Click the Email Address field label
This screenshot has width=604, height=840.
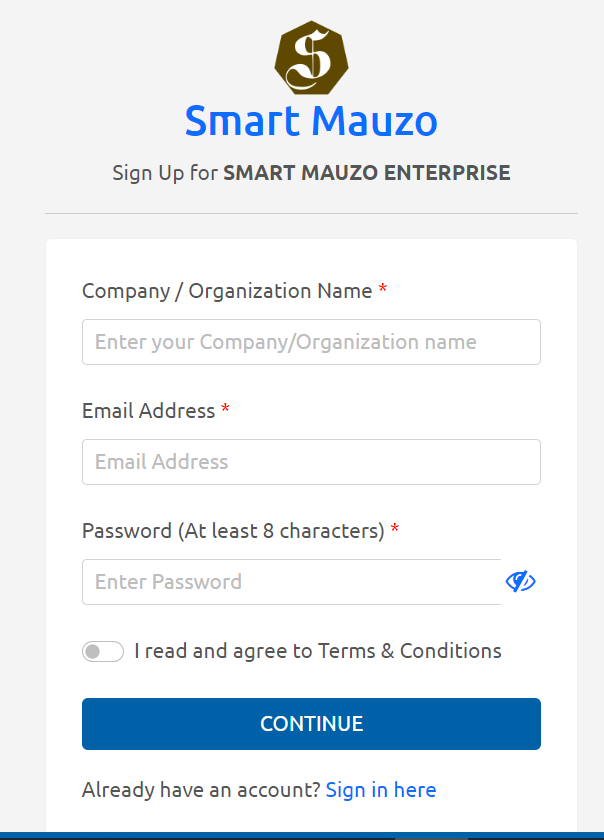148,411
